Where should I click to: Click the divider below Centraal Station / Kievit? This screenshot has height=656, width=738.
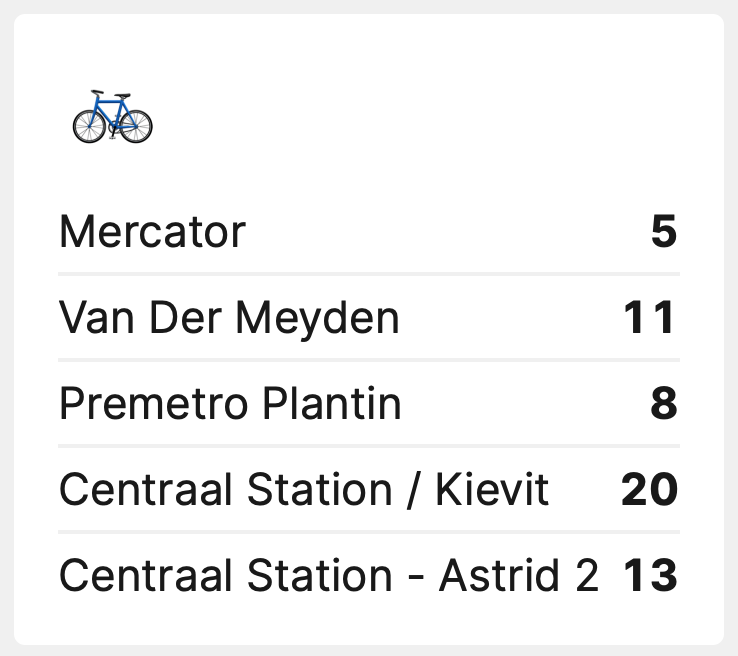(x=368, y=531)
